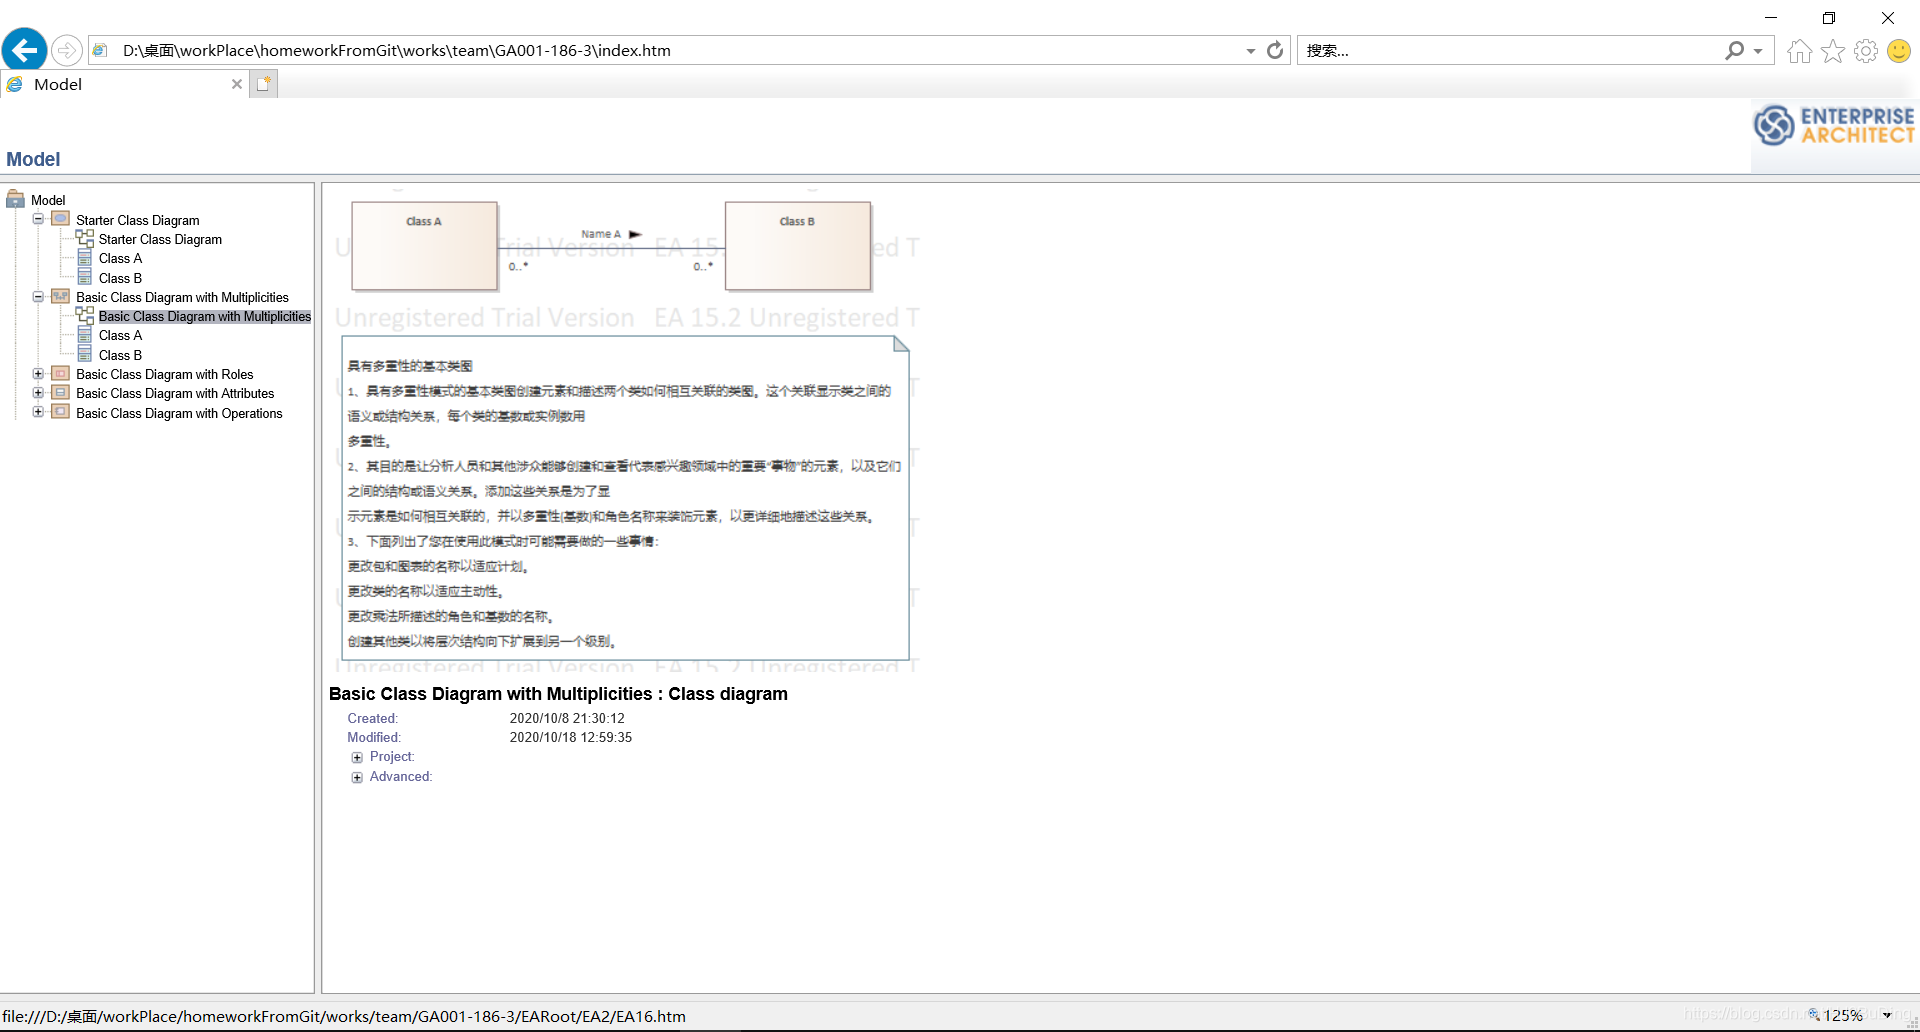The width and height of the screenshot is (1920, 1032).
Task: Click the Model root package icon
Action: coord(15,199)
